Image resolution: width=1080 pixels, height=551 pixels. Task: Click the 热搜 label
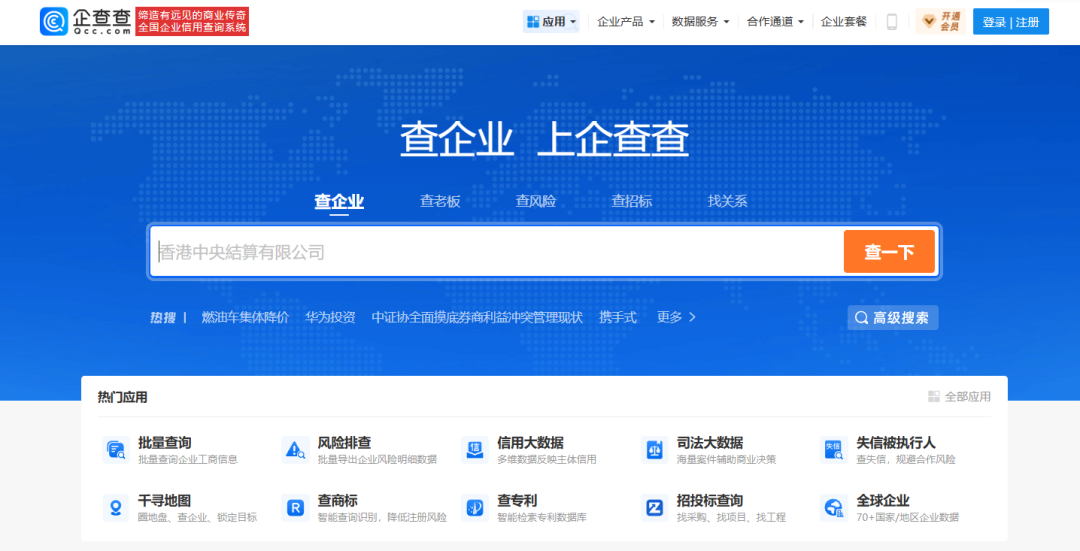(163, 317)
